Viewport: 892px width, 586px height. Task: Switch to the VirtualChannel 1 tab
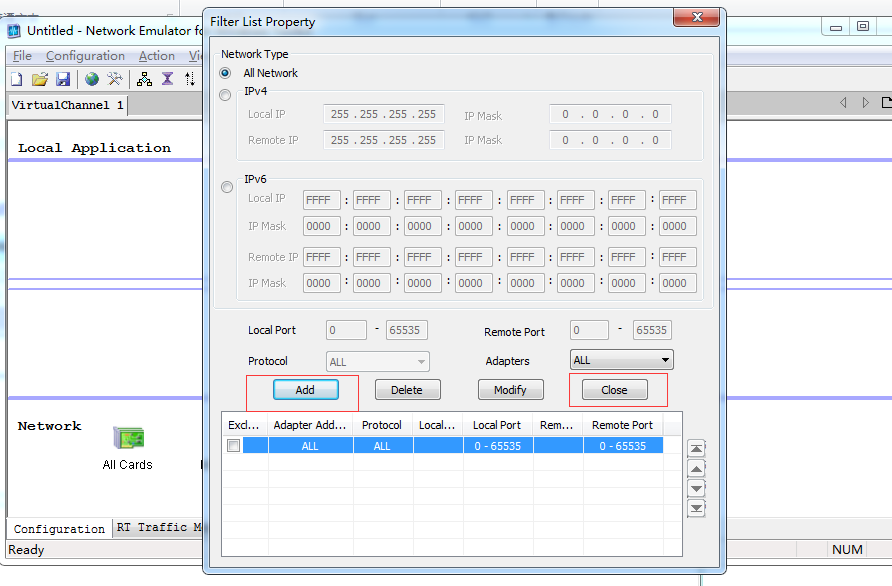(67, 105)
